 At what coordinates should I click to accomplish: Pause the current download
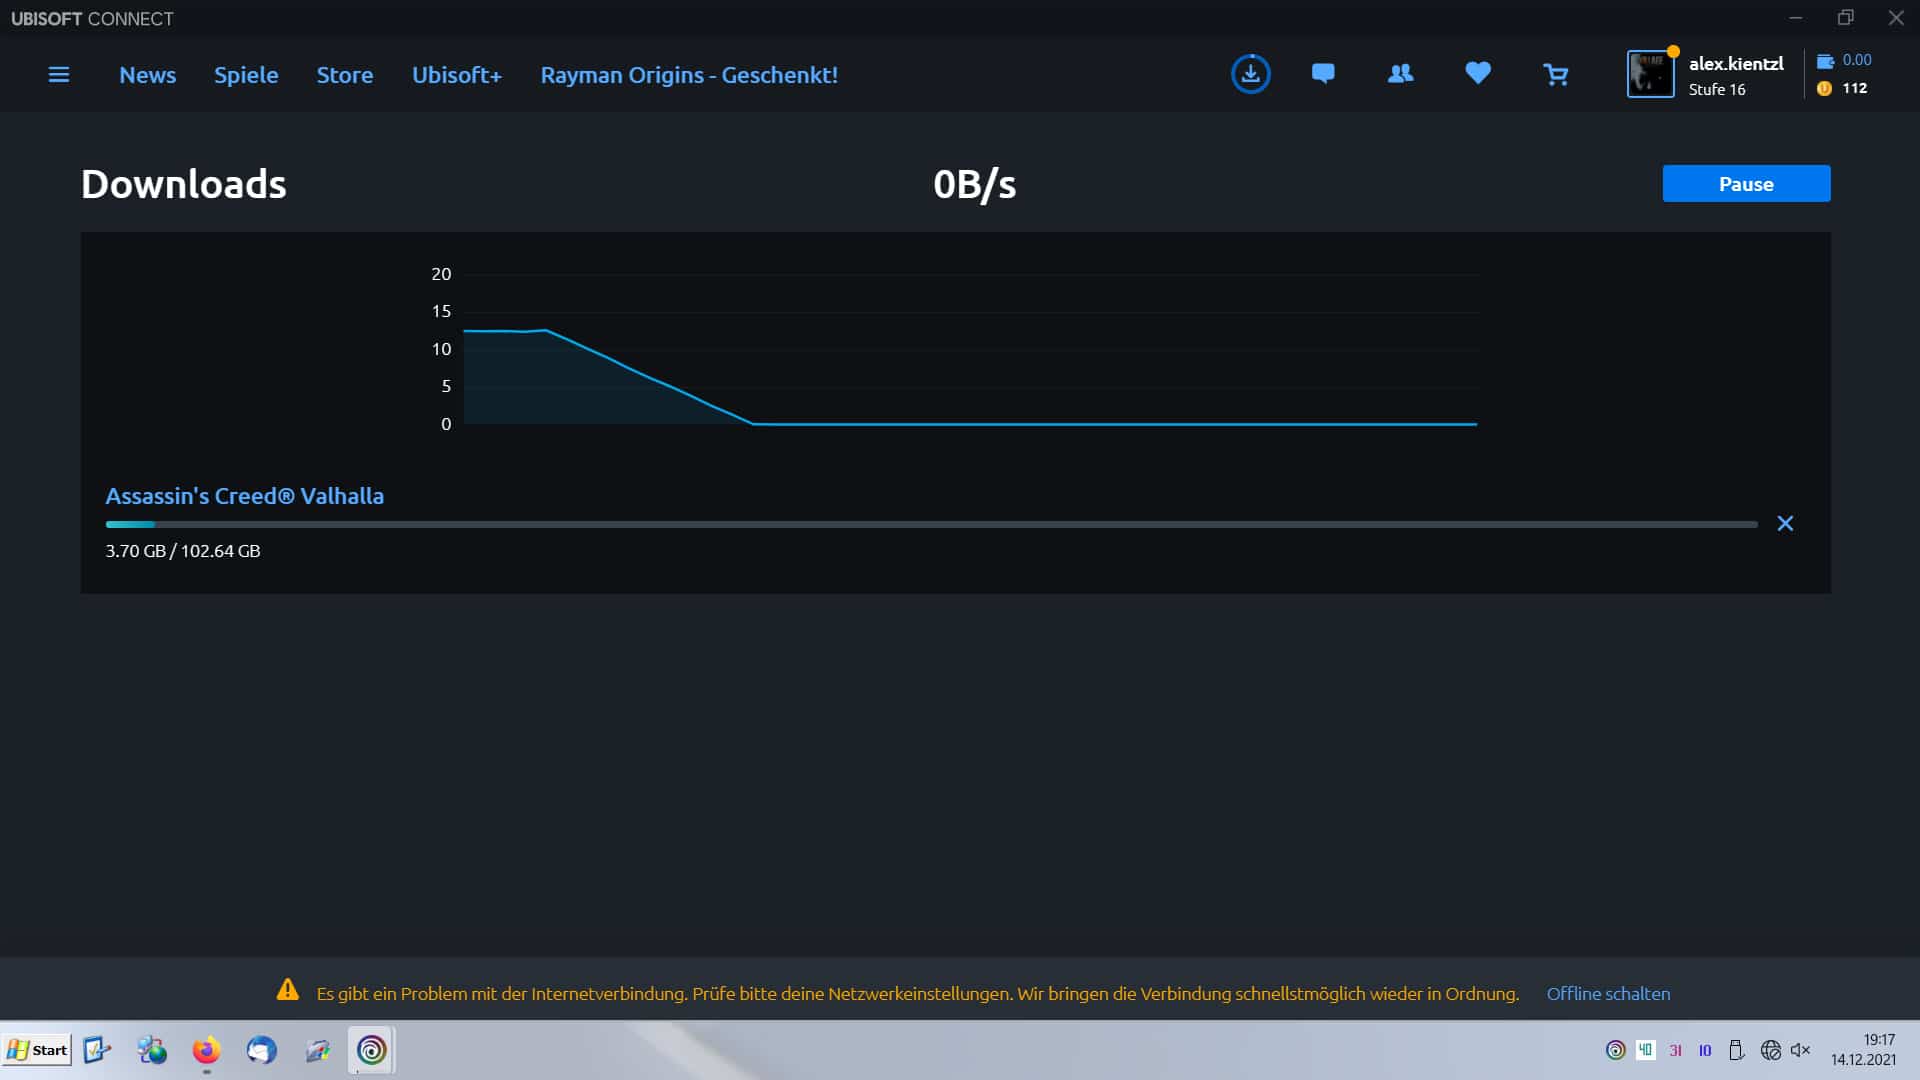[x=1746, y=184]
